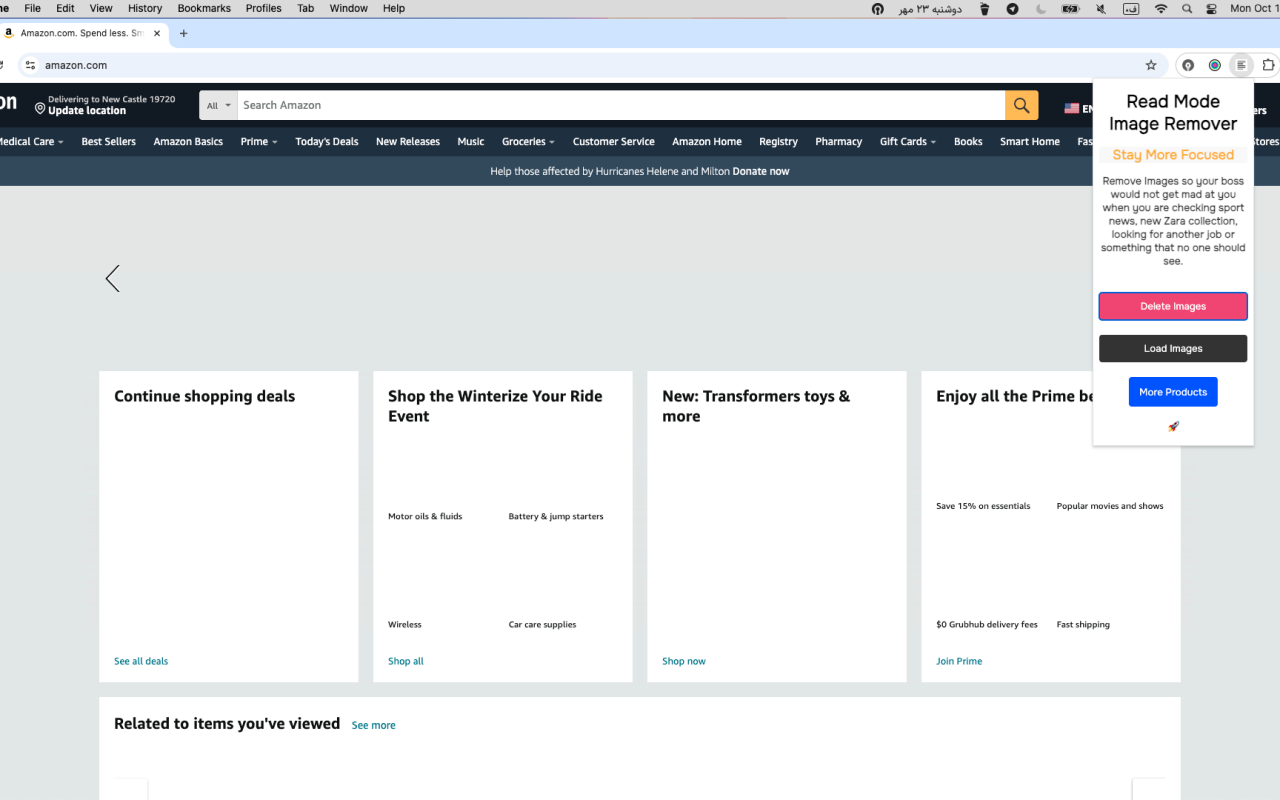Open the Read Mode Image Remover extension icon
1280x800 pixels.
click(1241, 65)
